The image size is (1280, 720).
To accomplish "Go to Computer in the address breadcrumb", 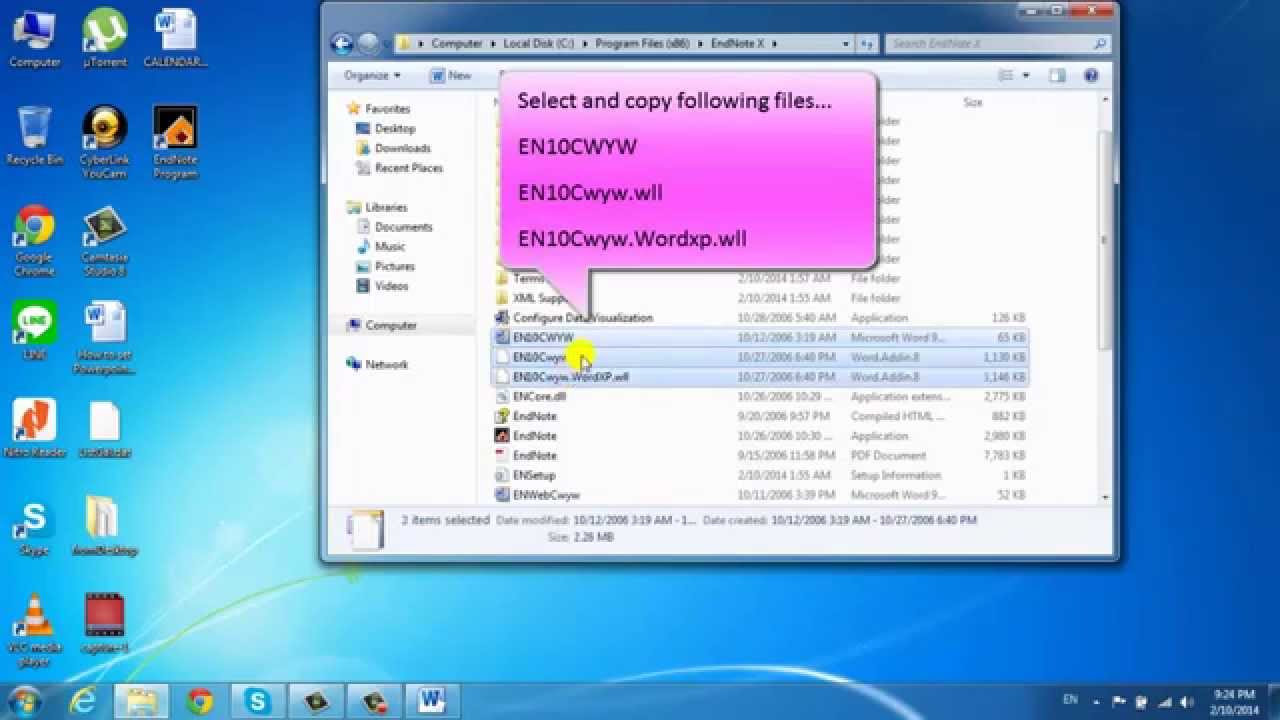I will pos(456,43).
